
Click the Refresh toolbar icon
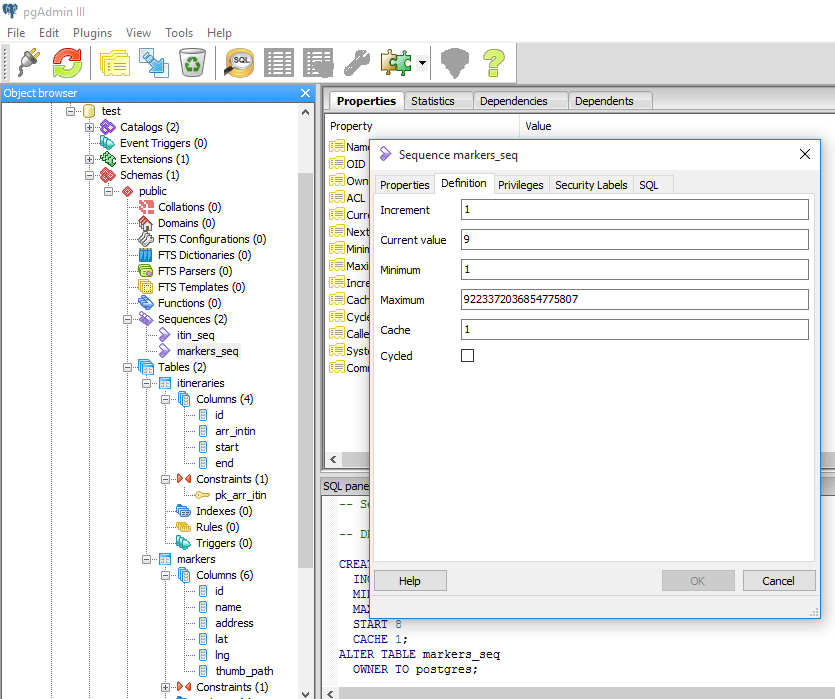click(67, 62)
